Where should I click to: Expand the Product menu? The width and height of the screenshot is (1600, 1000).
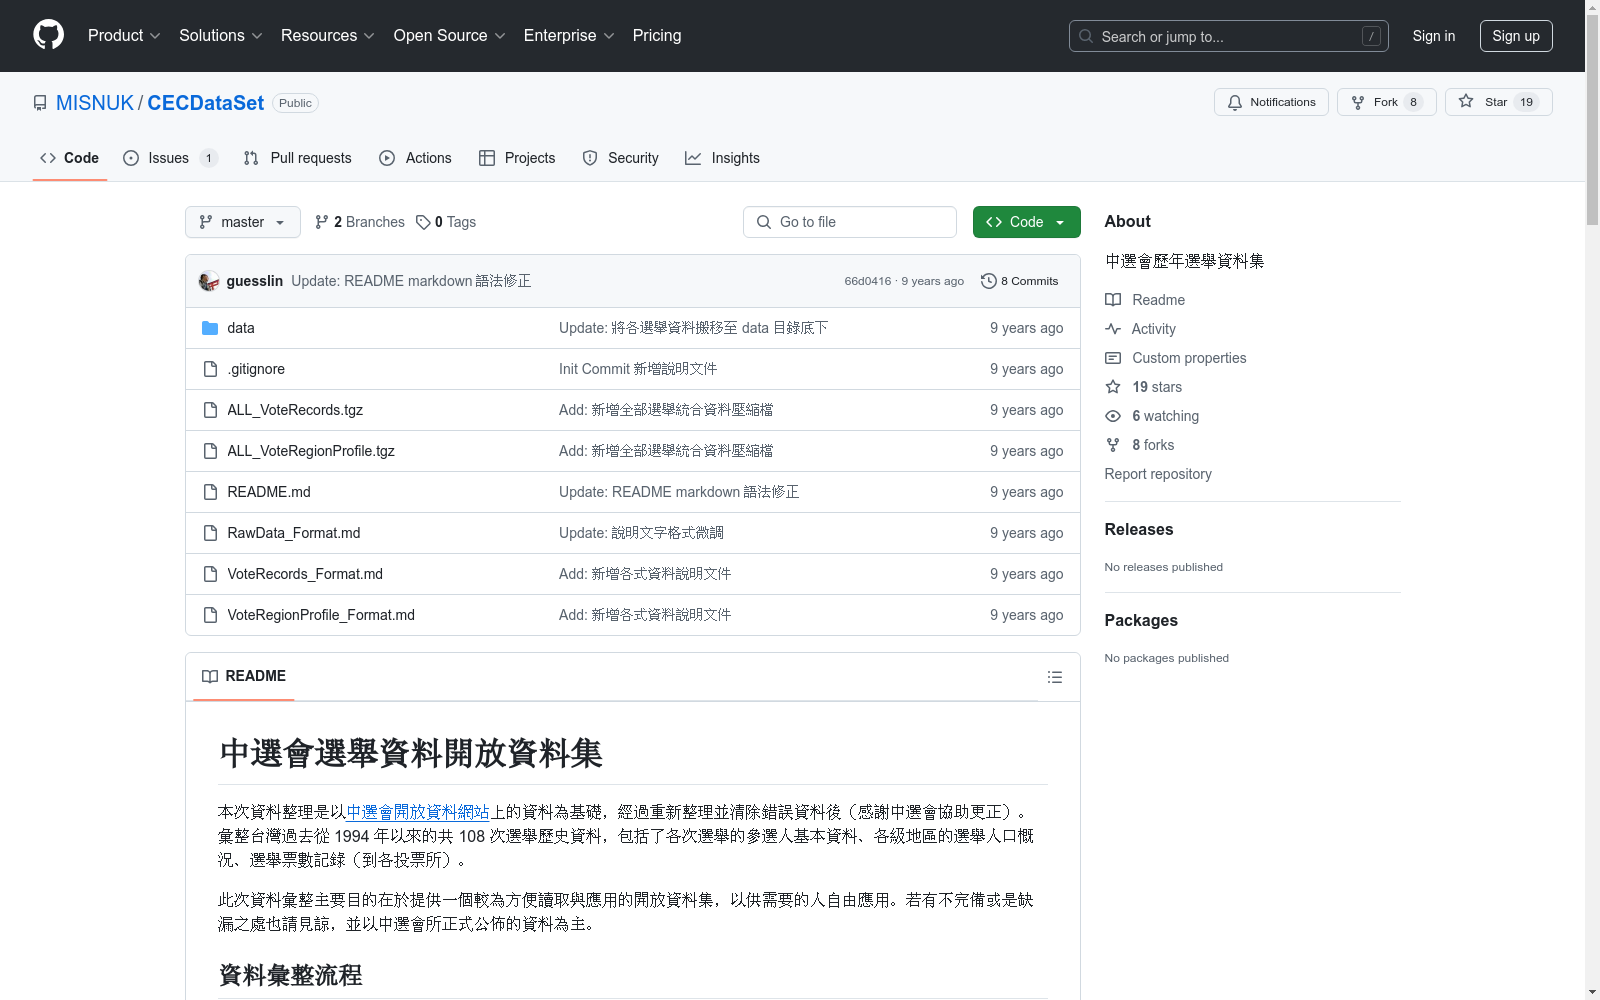point(124,35)
